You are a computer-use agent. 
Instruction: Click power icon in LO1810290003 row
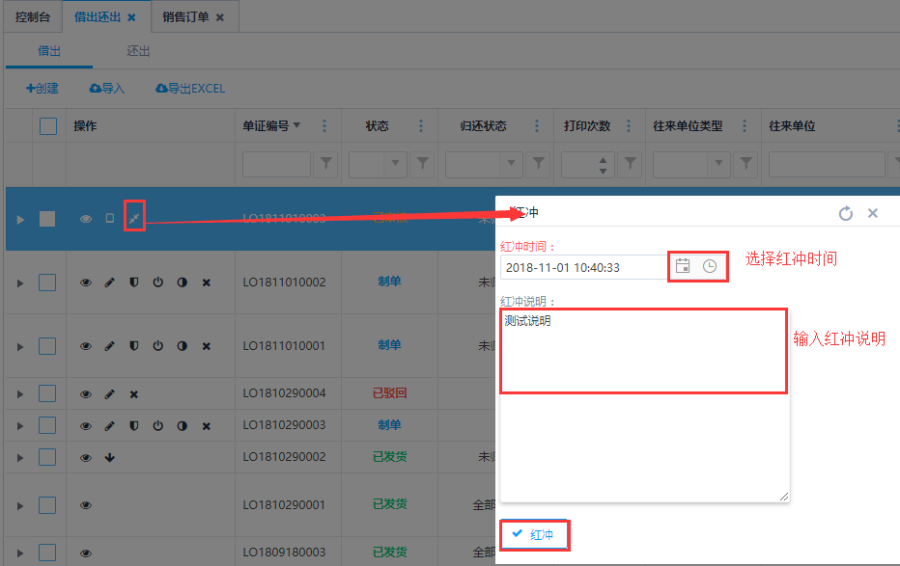(158, 425)
